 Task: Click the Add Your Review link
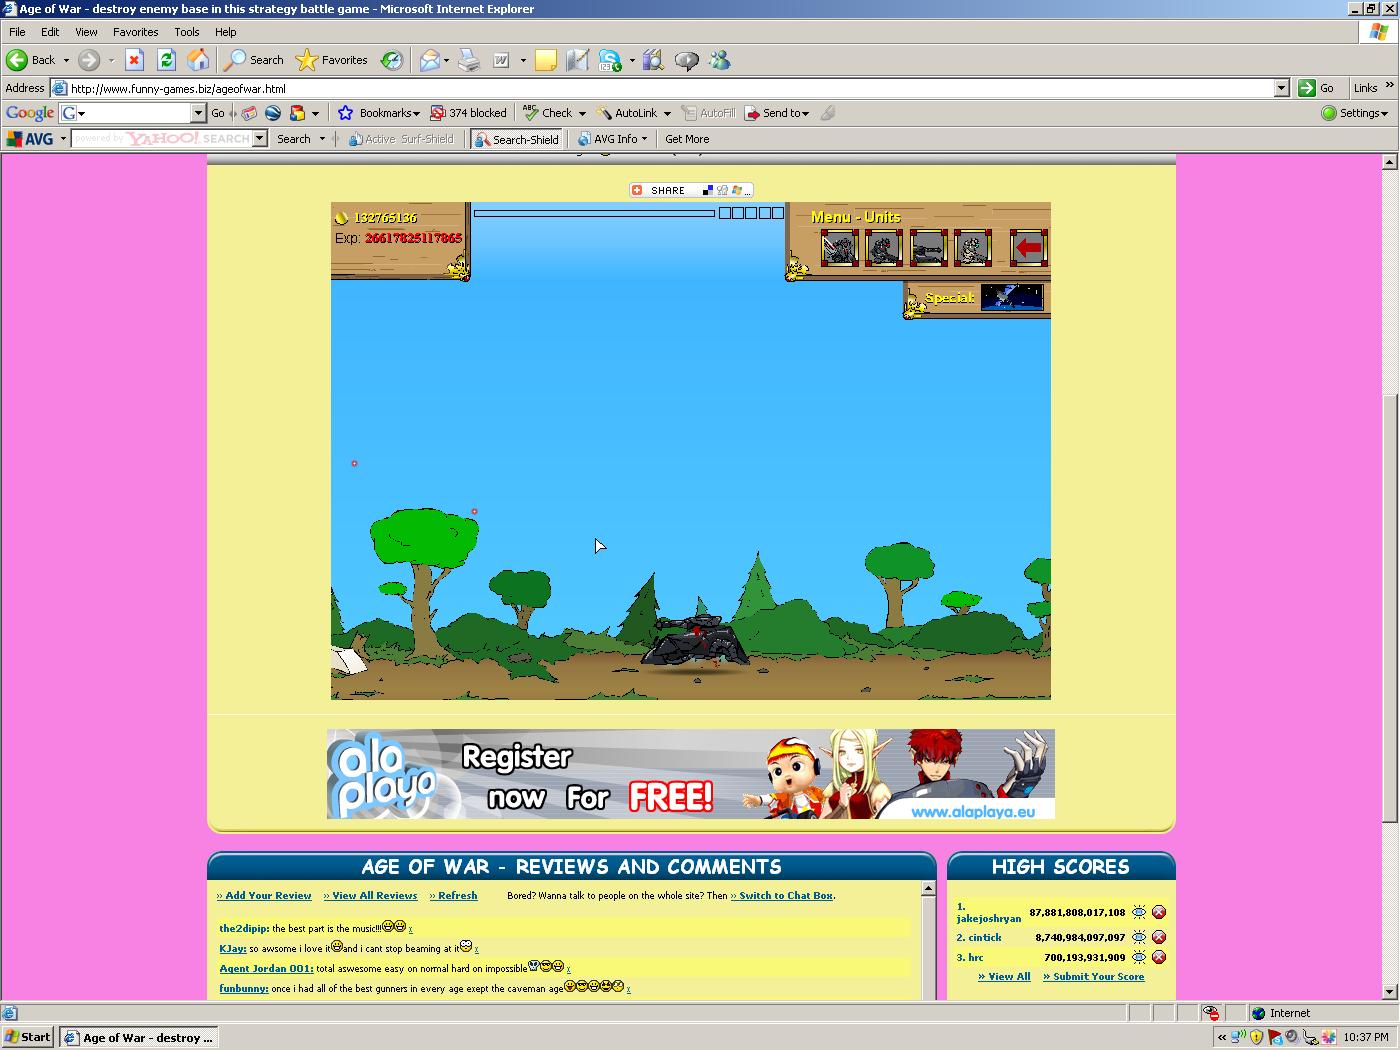pyautogui.click(x=264, y=896)
